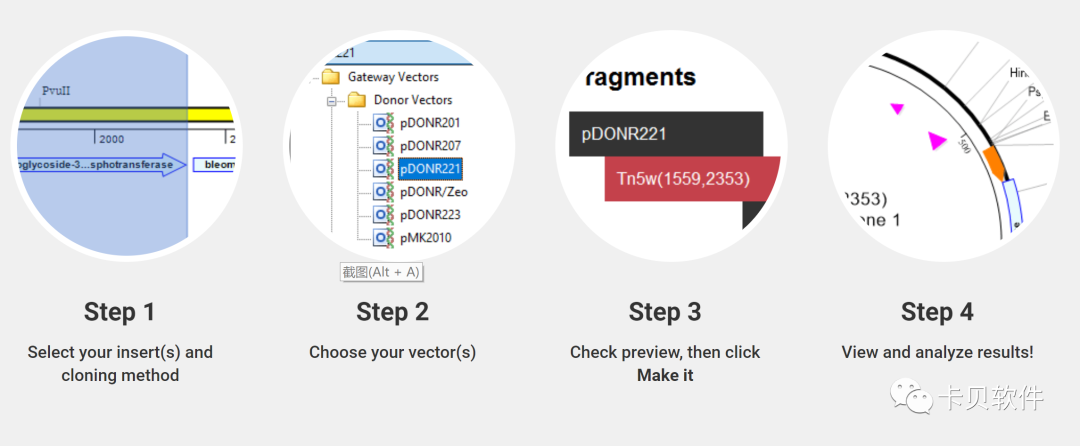This screenshot has height=446, width=1080.
Task: Click the Gateway Vectors folder icon
Action: (331, 76)
